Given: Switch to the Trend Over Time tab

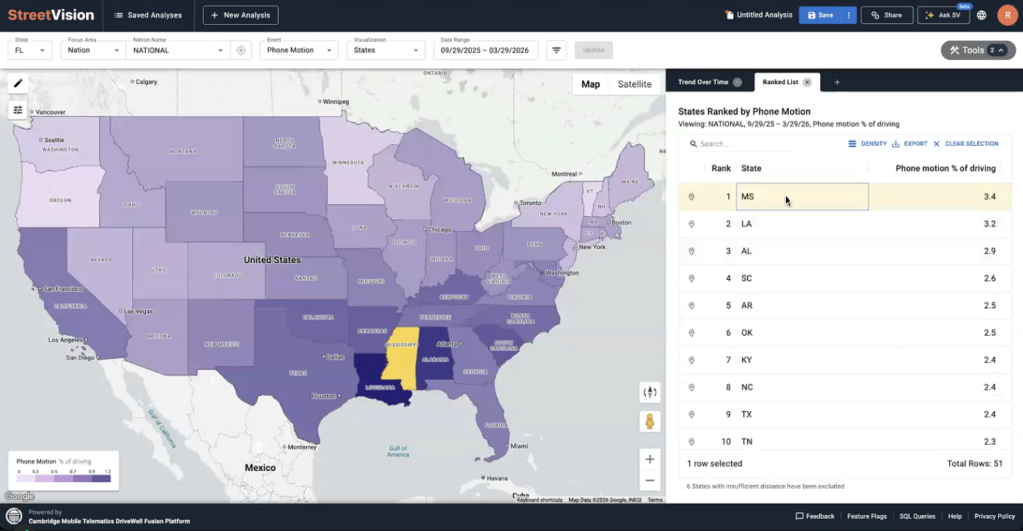Looking at the screenshot, I should pos(704,82).
